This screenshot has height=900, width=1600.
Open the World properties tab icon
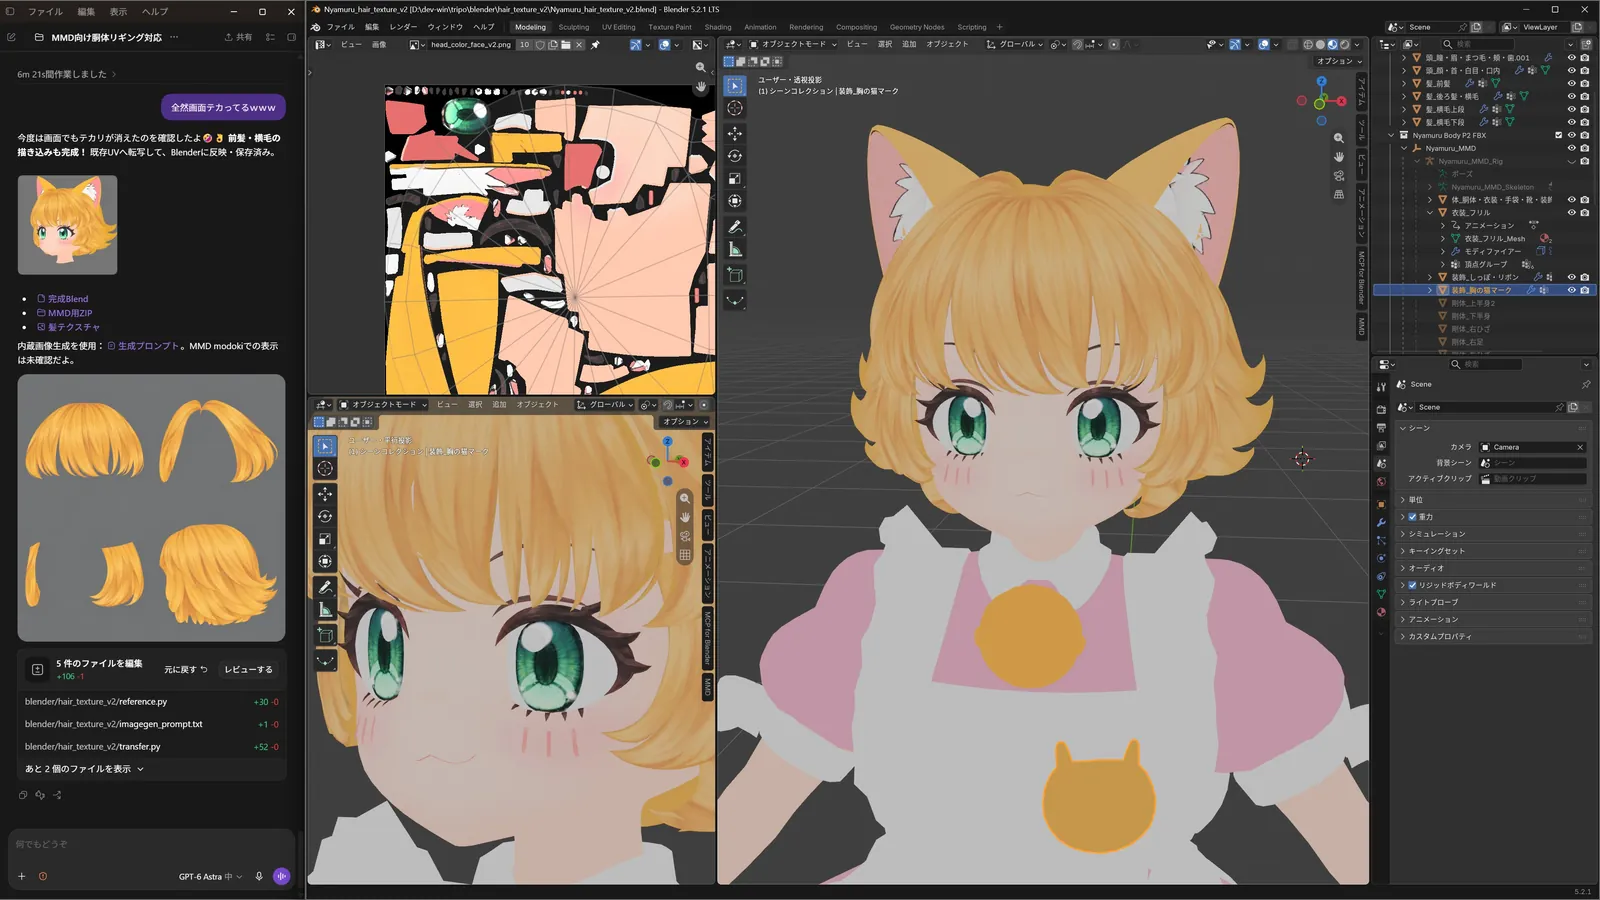[x=1381, y=482]
